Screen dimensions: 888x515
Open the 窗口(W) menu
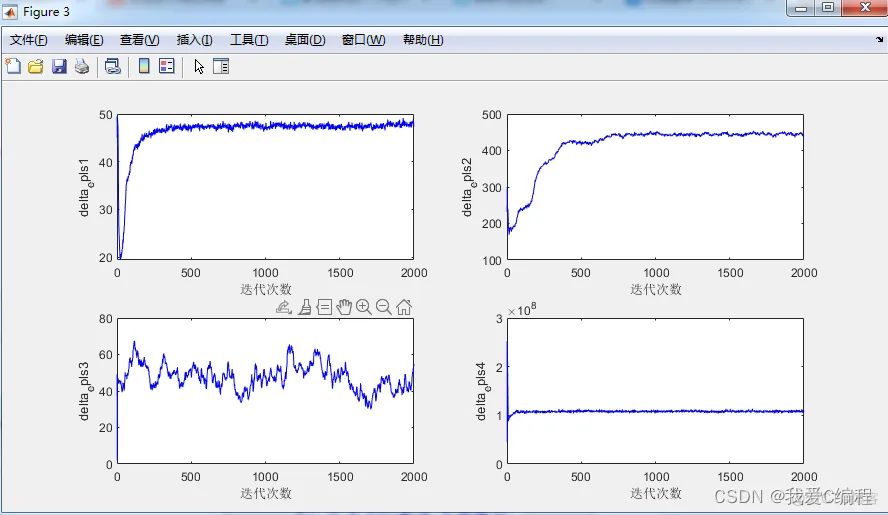[363, 40]
